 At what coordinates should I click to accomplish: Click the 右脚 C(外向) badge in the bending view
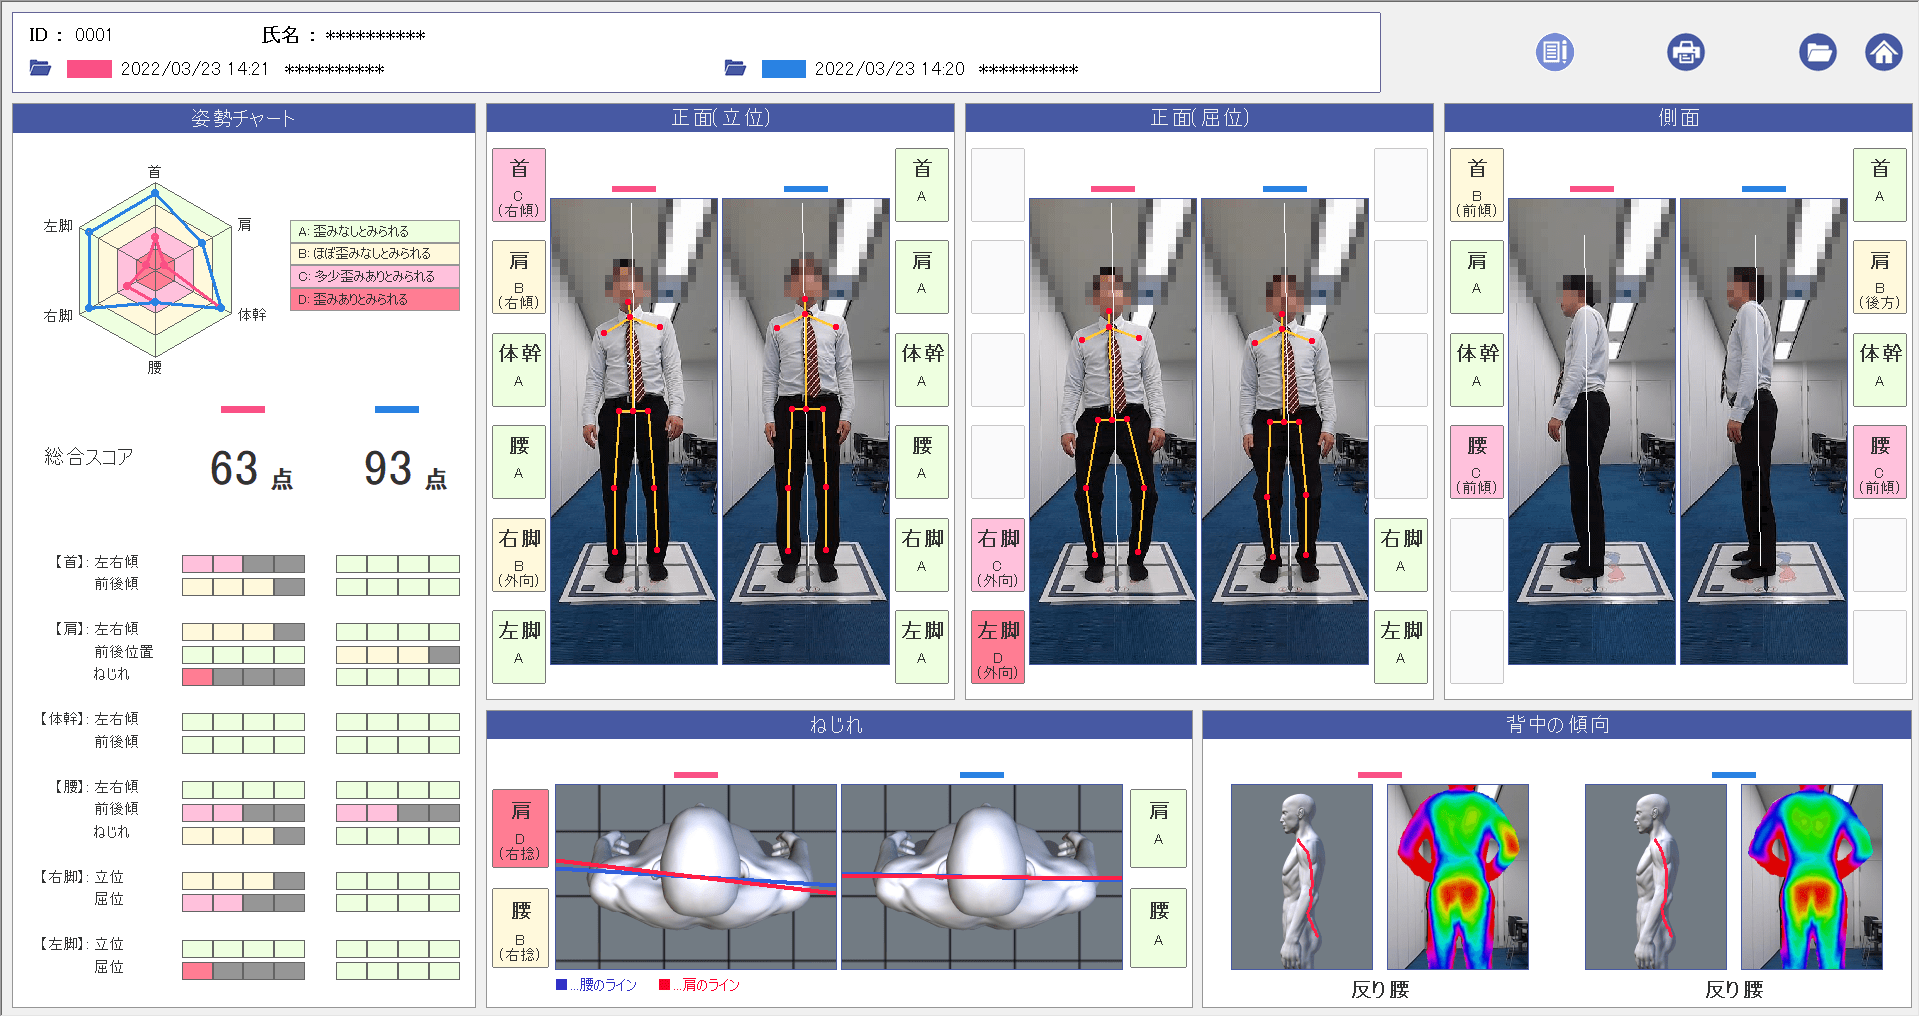click(x=997, y=554)
